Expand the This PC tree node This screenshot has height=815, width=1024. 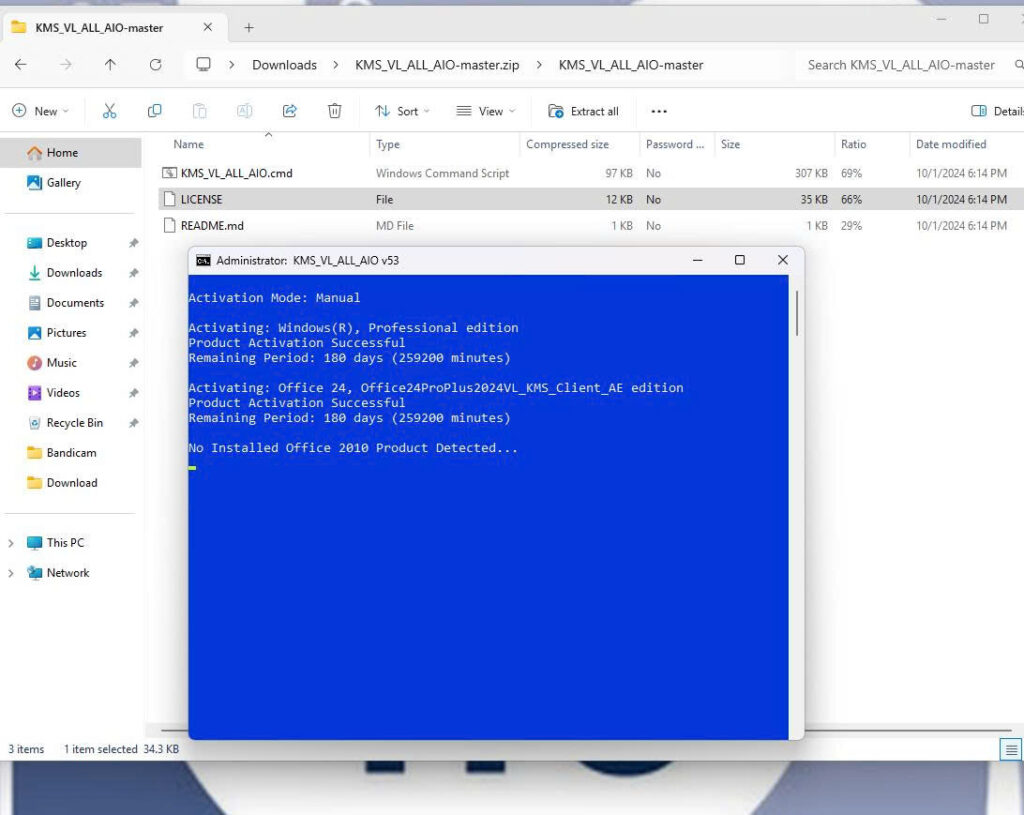(11, 543)
